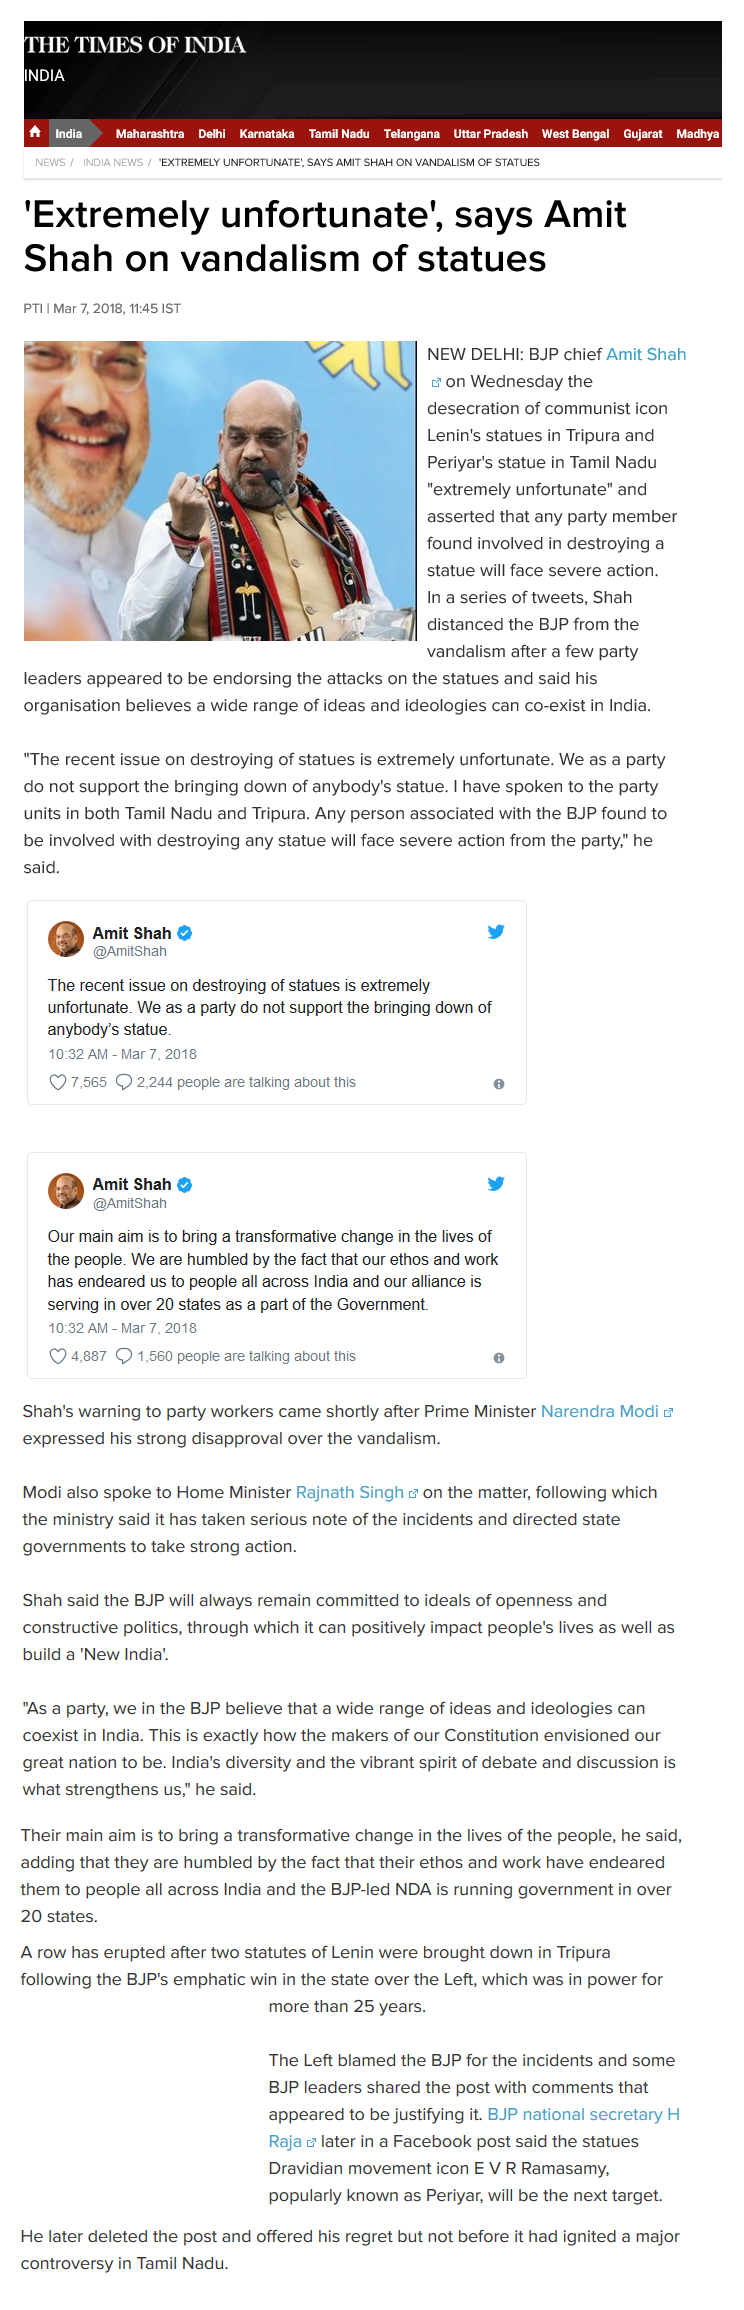
Task: Open info icon on second tweet
Action: (x=499, y=1358)
